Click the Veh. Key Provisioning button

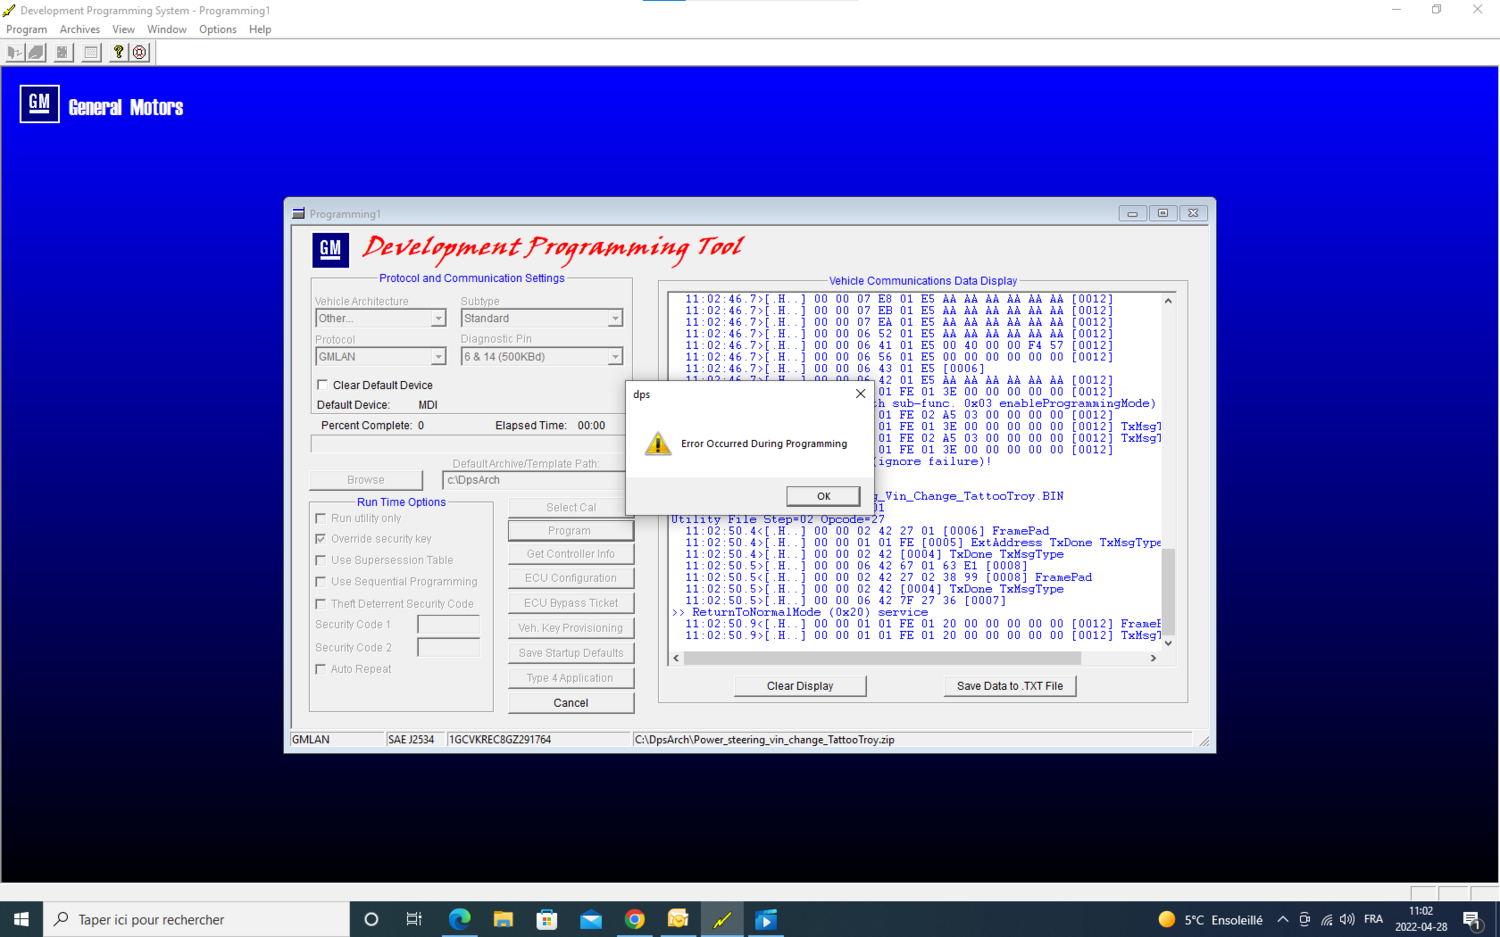pos(571,628)
